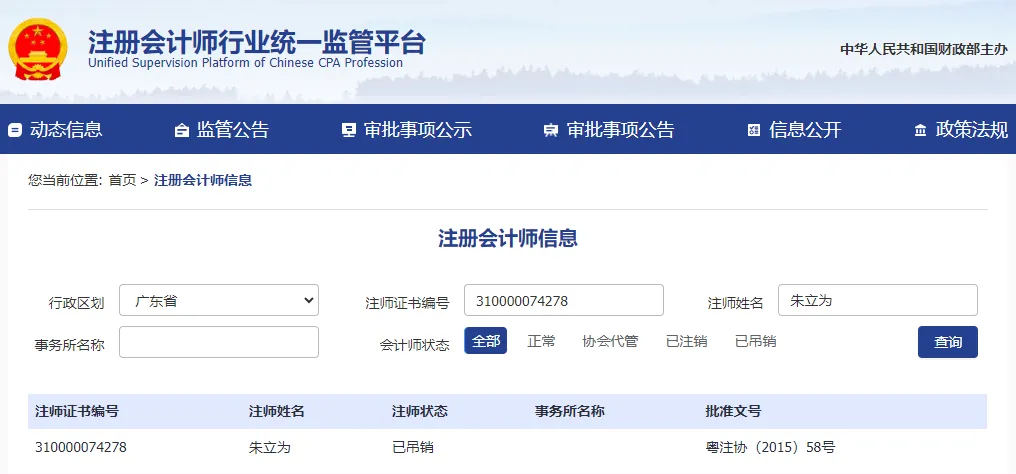Click the 注师证书编号 input field
The image size is (1016, 474).
point(563,300)
